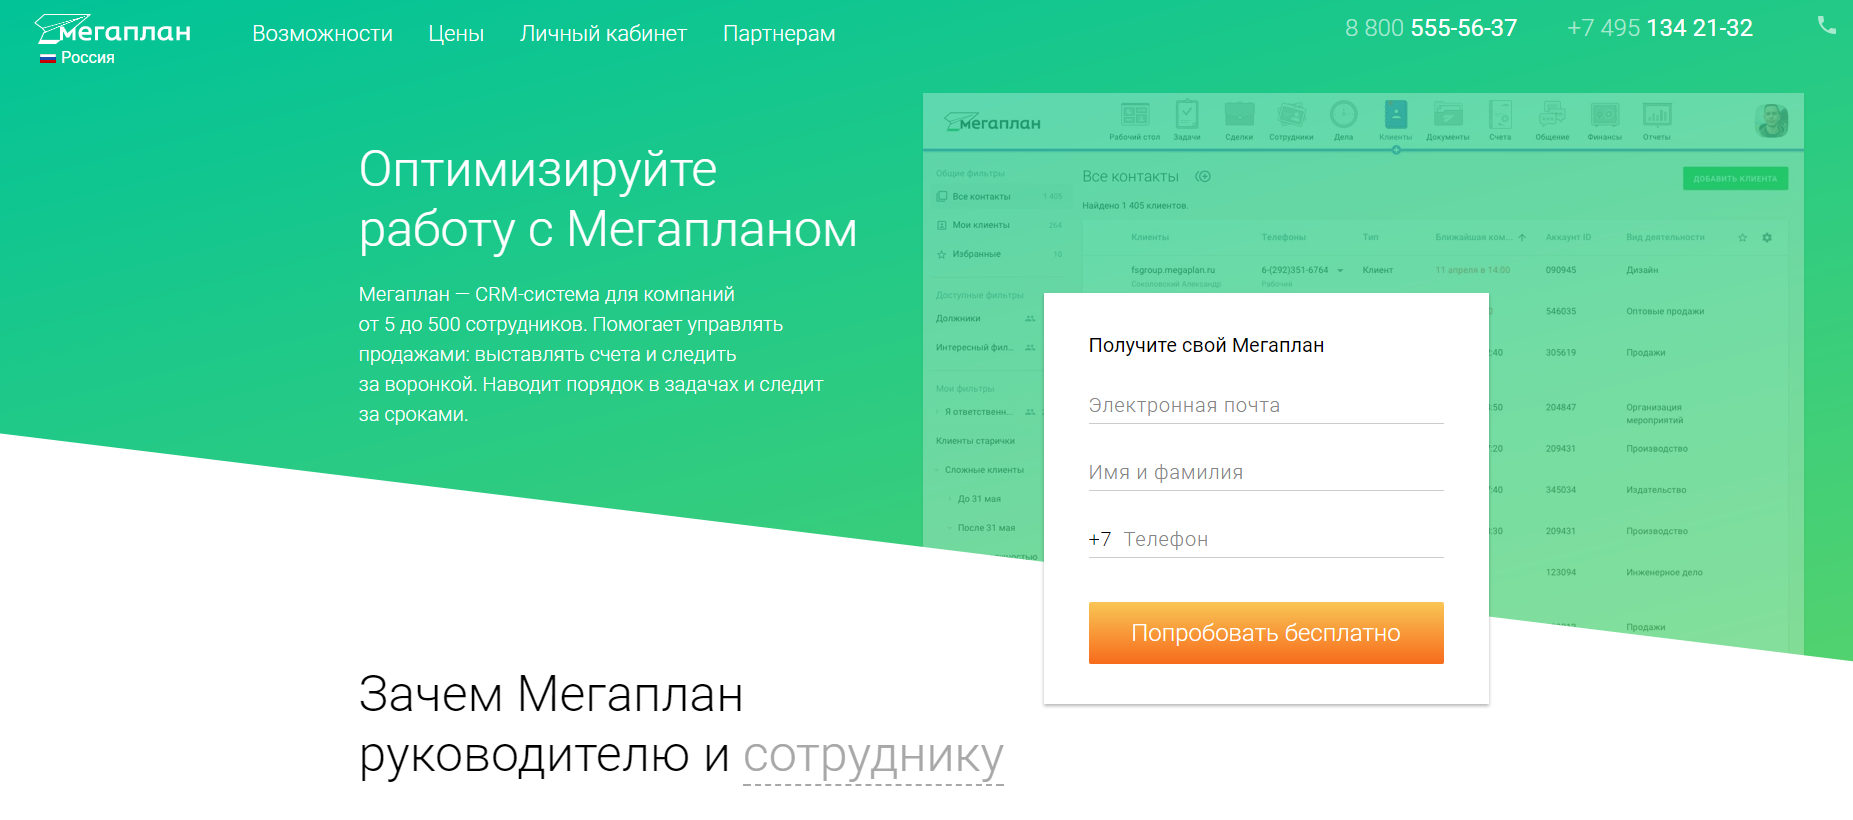Click the user avatar in the preview
The height and width of the screenshot is (820, 1853).
click(x=1772, y=121)
